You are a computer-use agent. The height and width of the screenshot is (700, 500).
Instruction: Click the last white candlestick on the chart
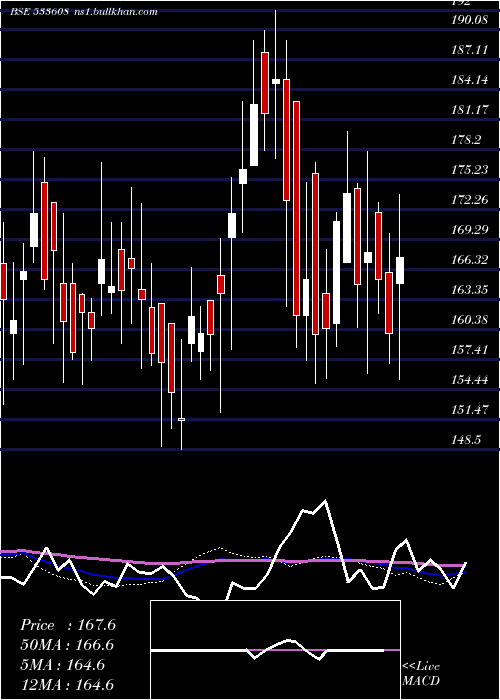coord(400,271)
